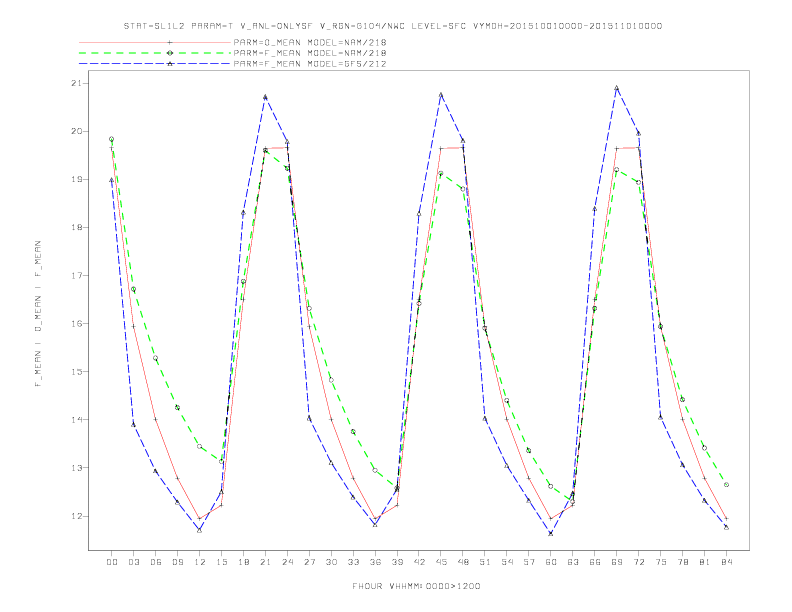Click y-axis tick label 16
Viewport: 792px width, 612px height.
[76, 323]
